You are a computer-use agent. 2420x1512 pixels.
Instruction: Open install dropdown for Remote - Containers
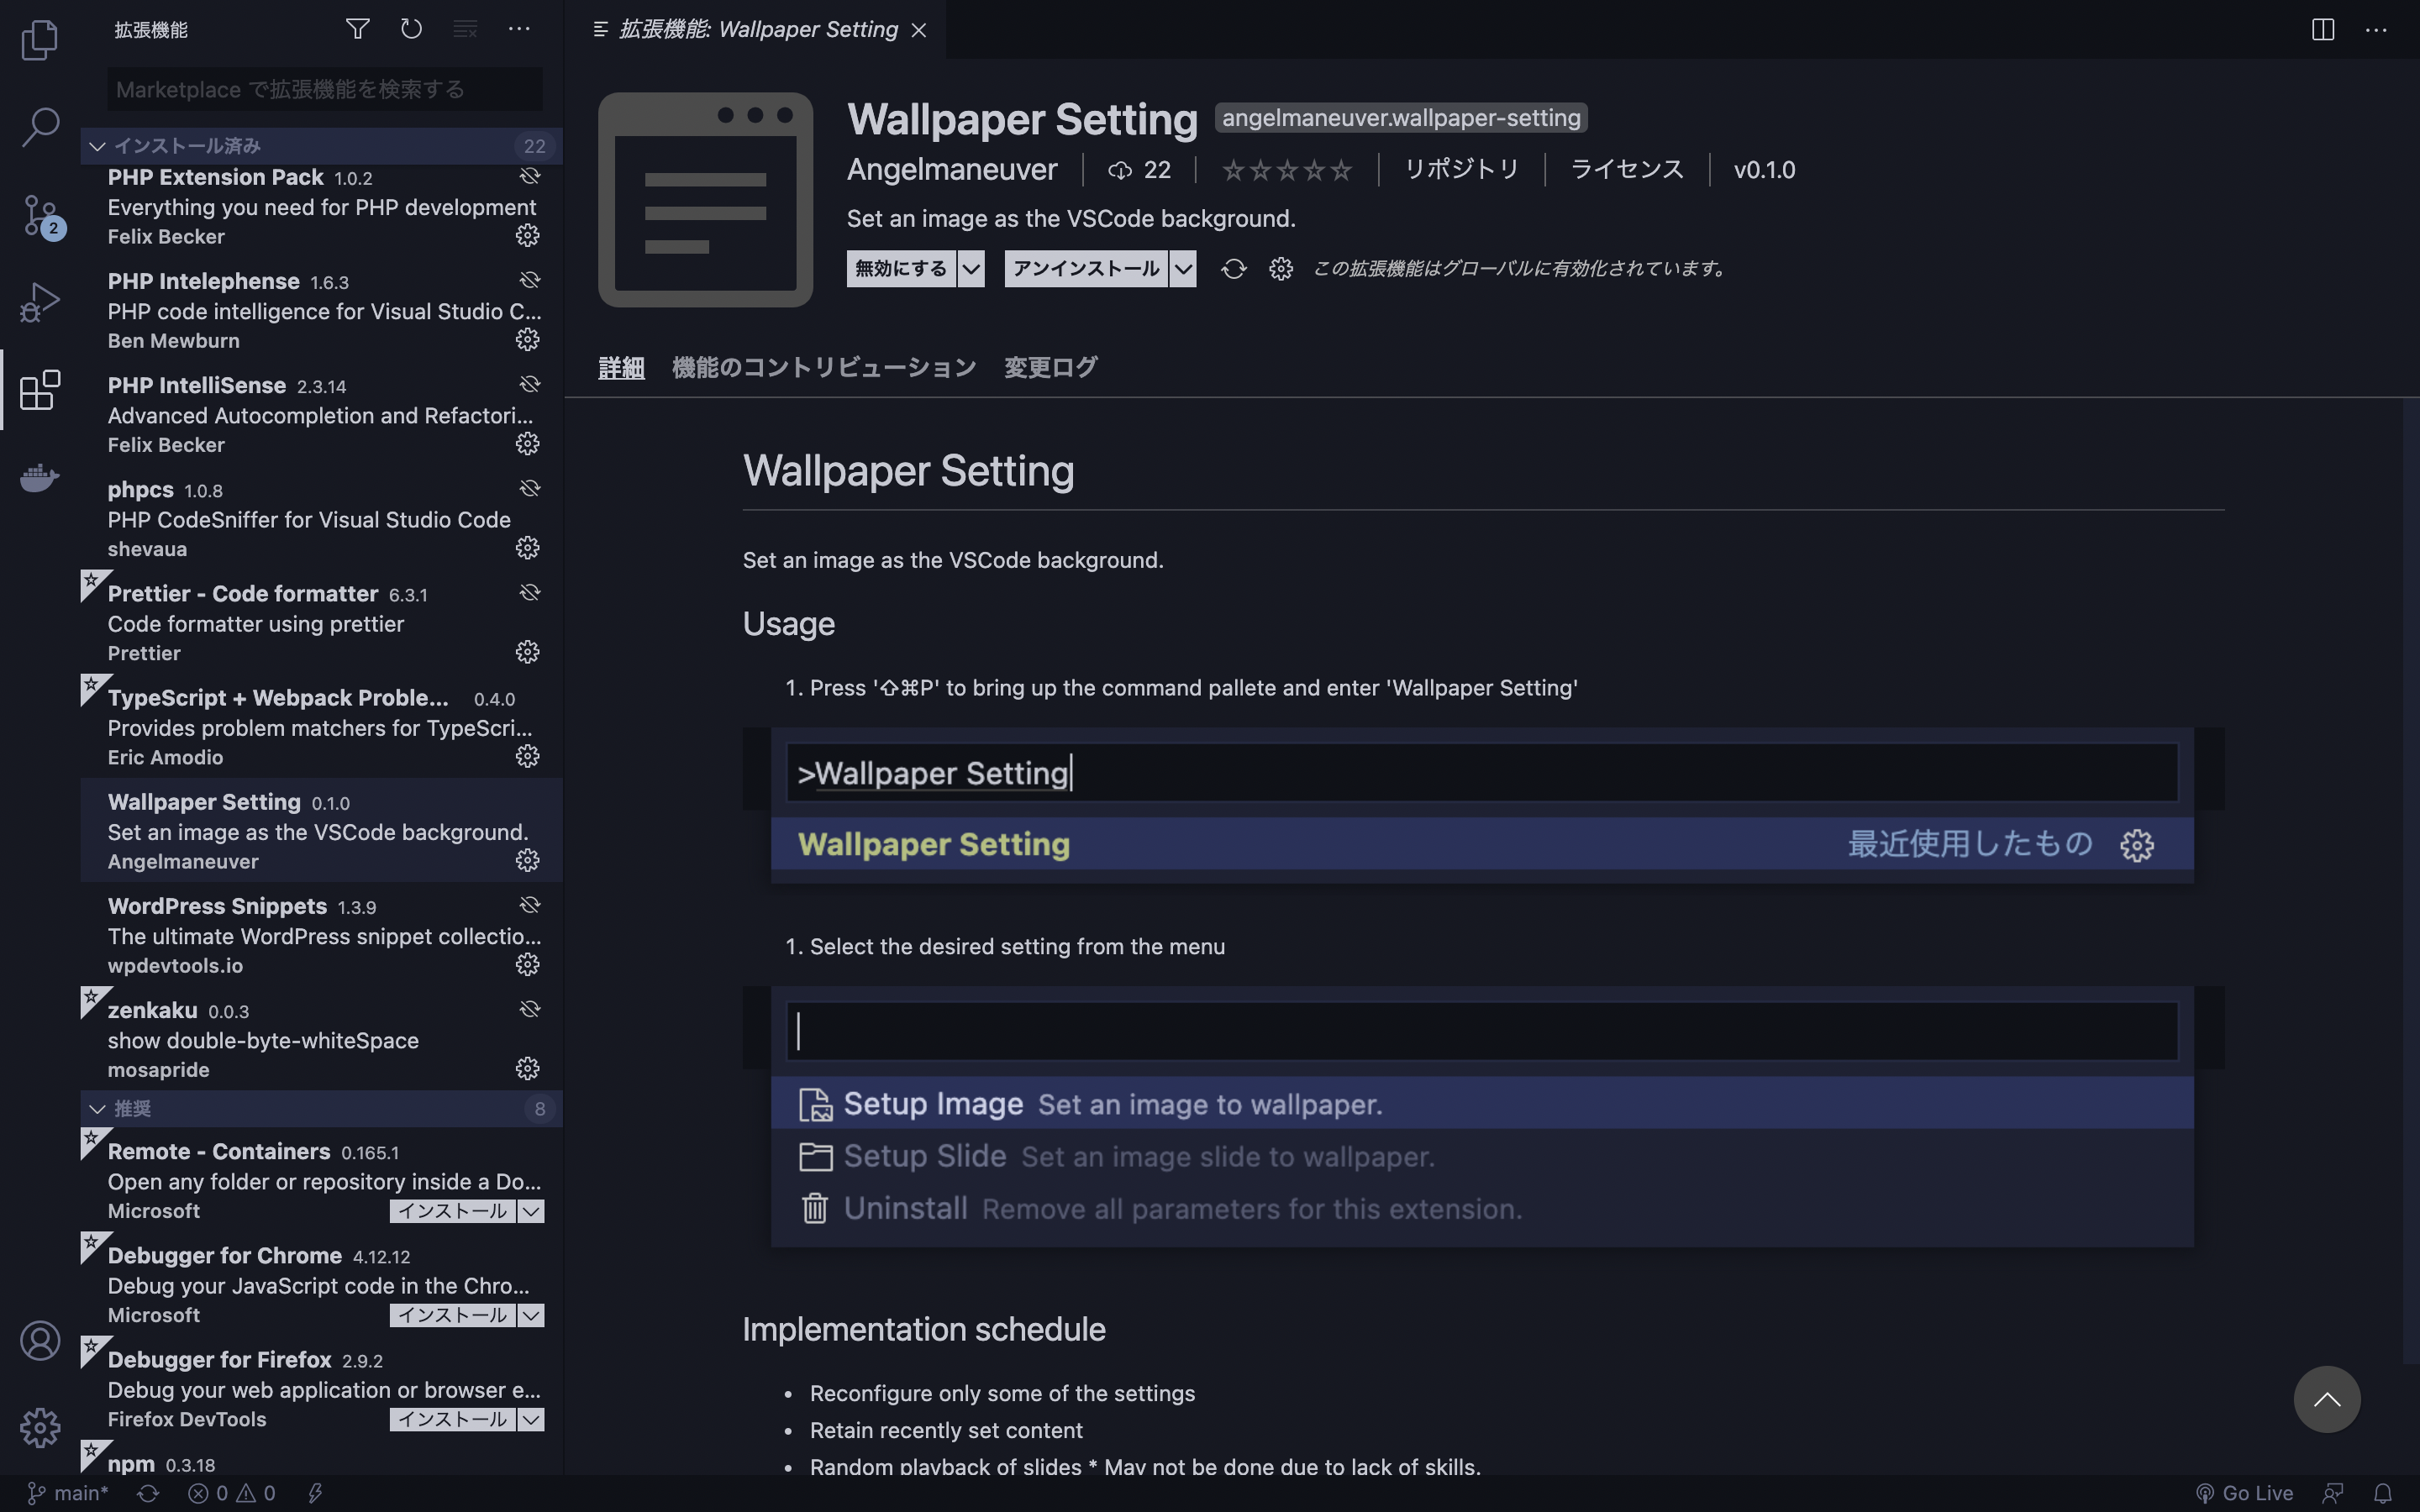531,1211
